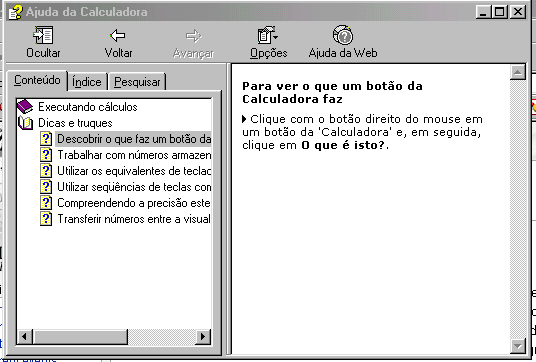This screenshot has width=536, height=362.
Task: Click the Ajuda da Calculadora title icon
Action: coord(15,12)
